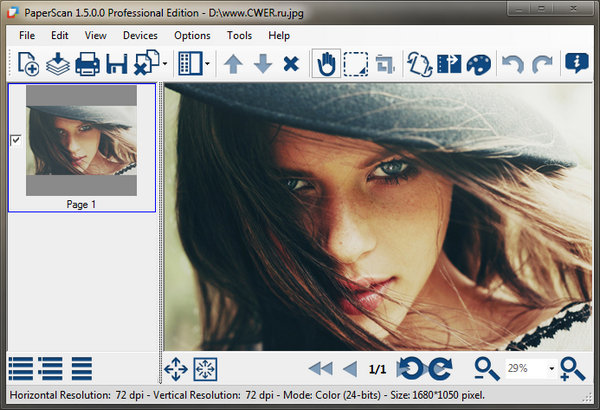Go to first page double arrow
The height and width of the screenshot is (410, 600).
coord(321,369)
